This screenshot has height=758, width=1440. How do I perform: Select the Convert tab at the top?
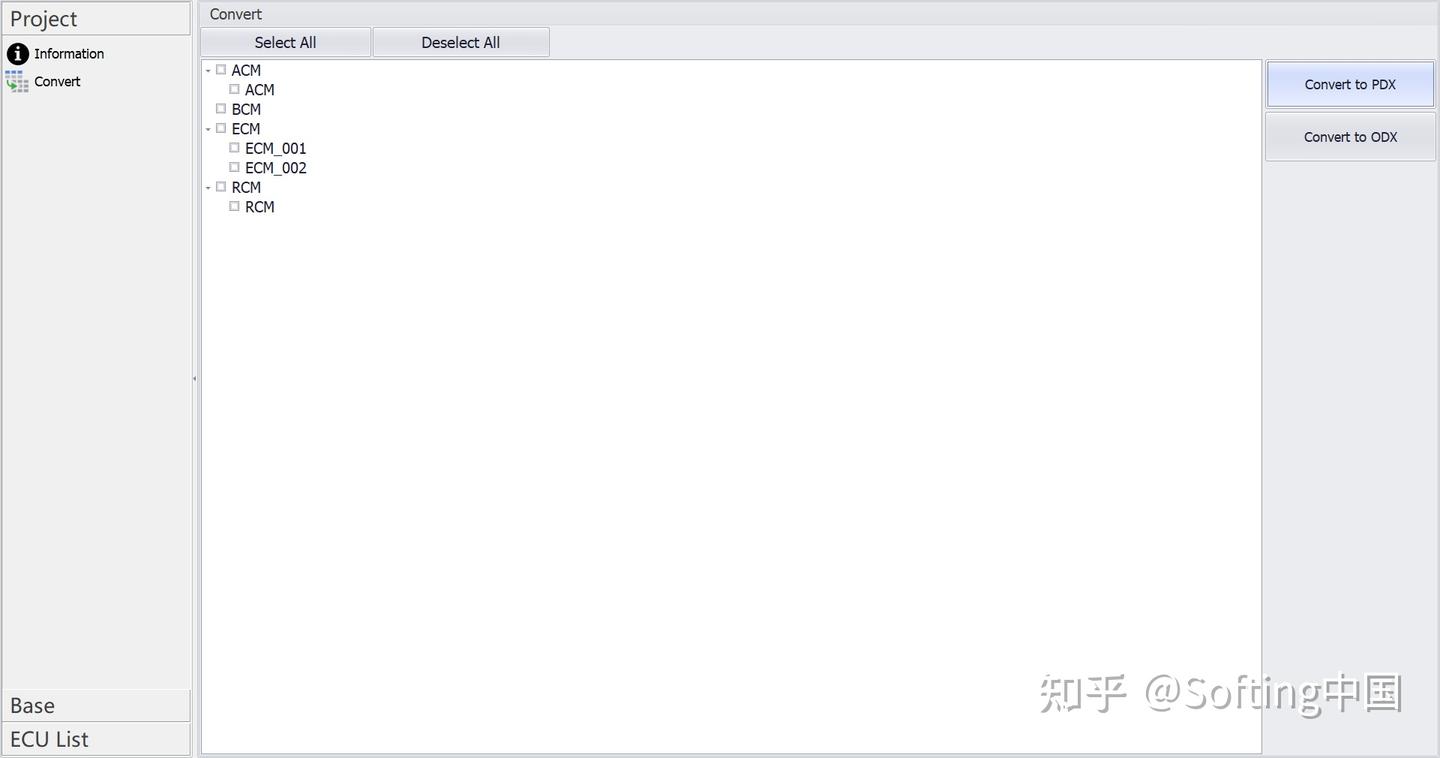pyautogui.click(x=235, y=14)
